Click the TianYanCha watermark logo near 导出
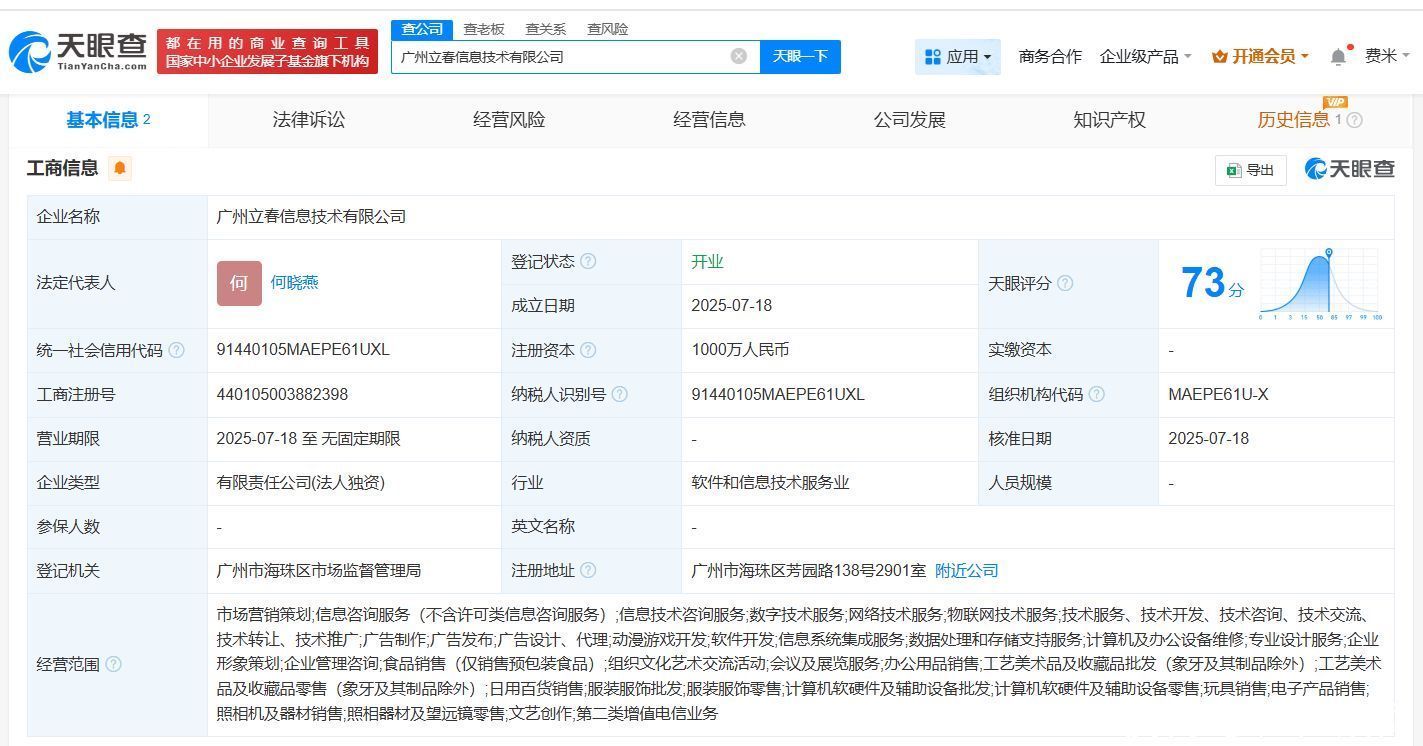The width and height of the screenshot is (1423, 746). point(1349,169)
